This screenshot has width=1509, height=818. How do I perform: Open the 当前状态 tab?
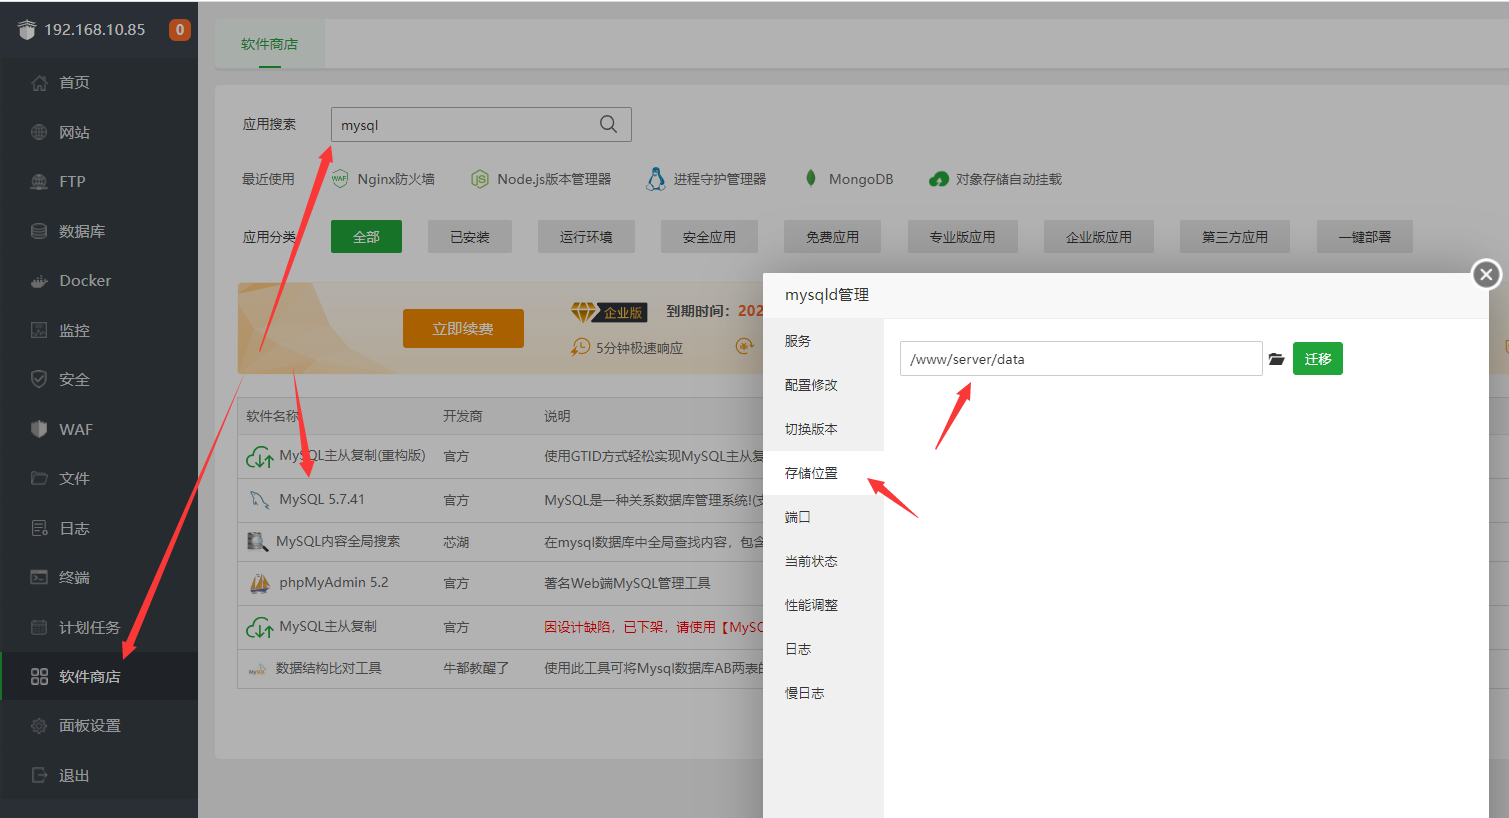(823, 561)
